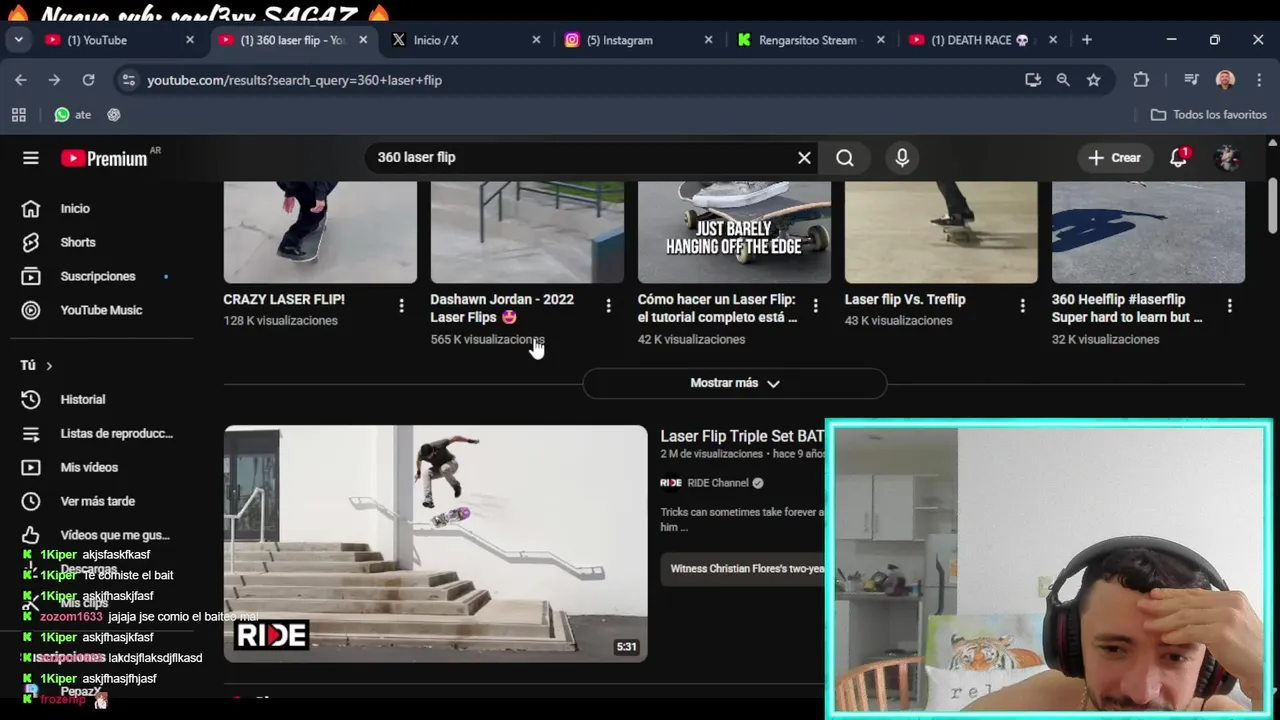The image size is (1280, 720).
Task: Open the extensions puzzle icon
Action: (x=1141, y=80)
